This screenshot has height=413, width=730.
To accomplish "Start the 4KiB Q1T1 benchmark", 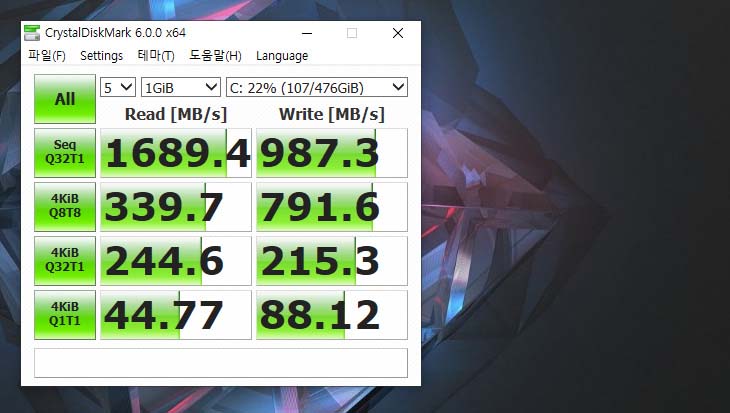I will 65,315.
